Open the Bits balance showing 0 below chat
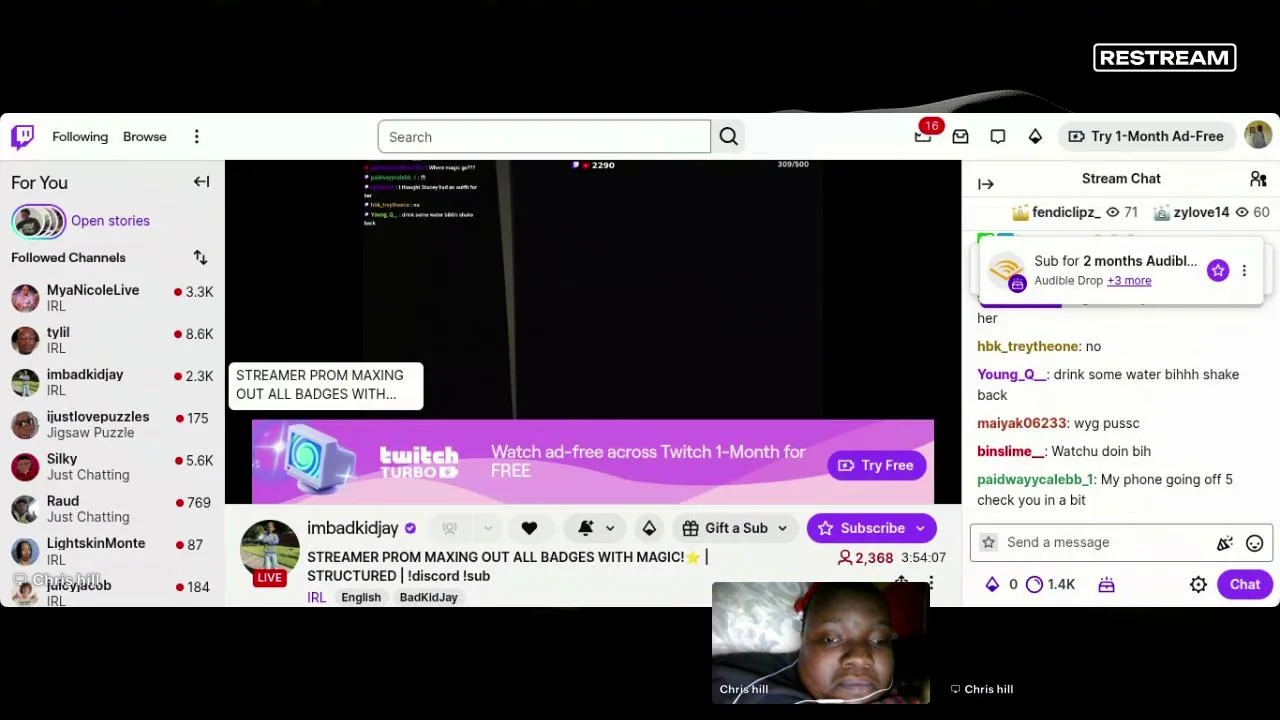 coord(1000,585)
